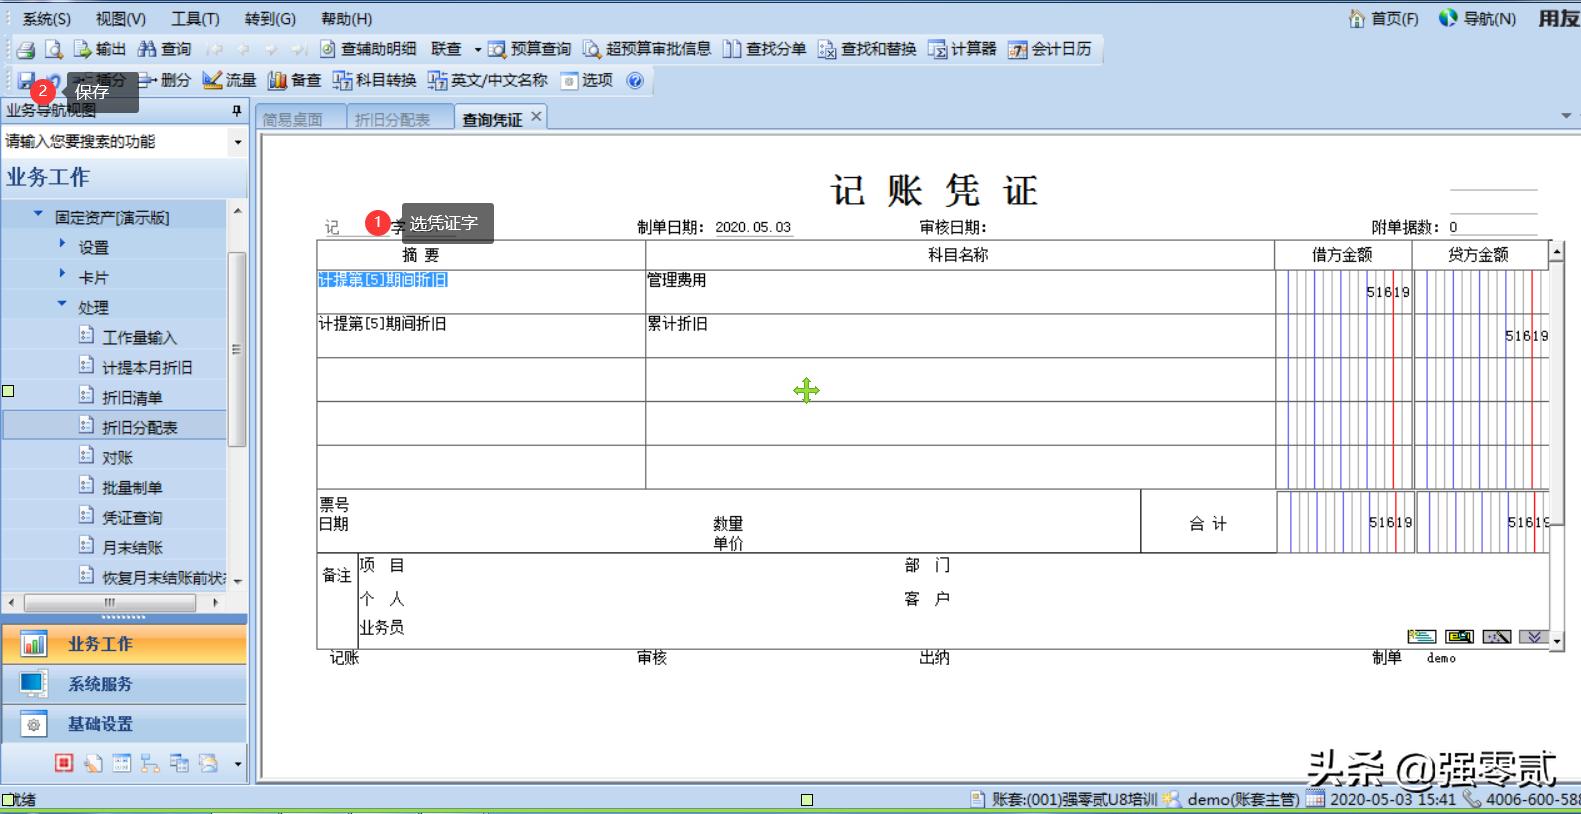Toggle 英文/中文名称 name language

pos(488,80)
